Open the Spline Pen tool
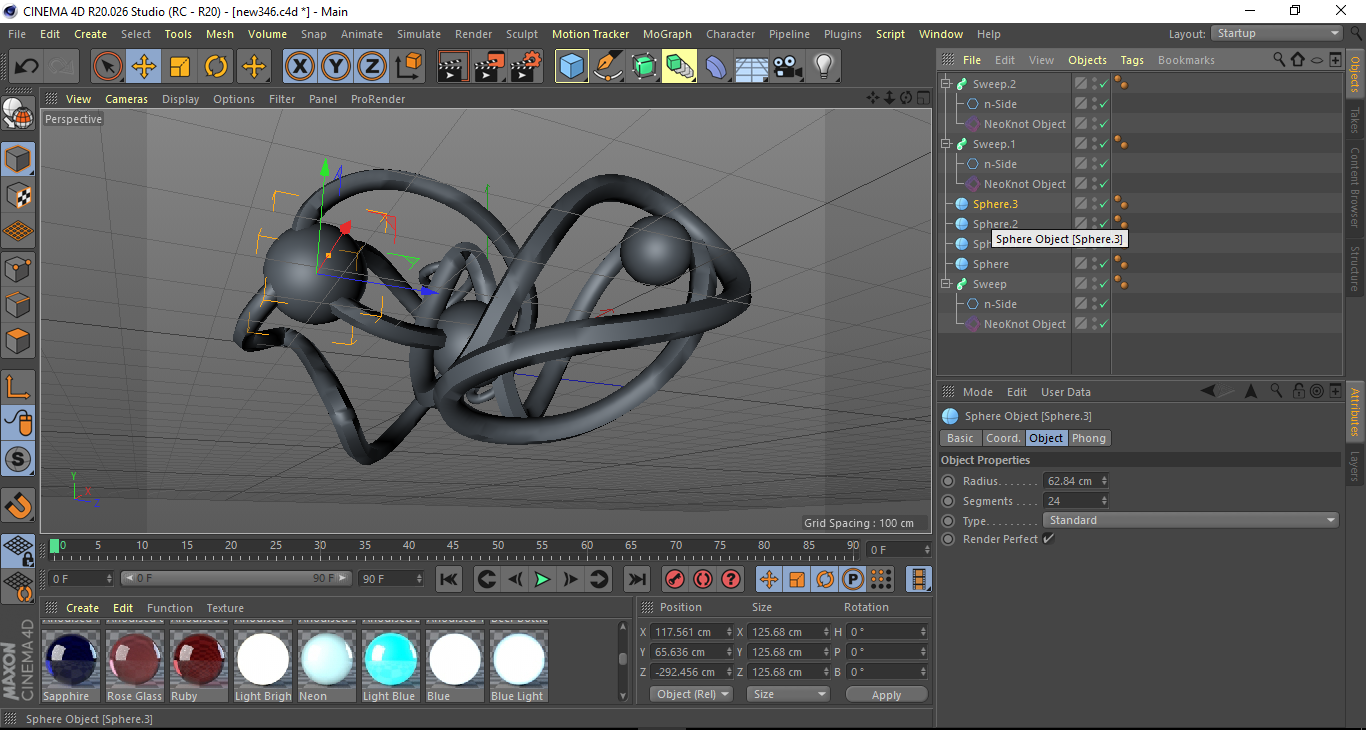This screenshot has width=1366, height=730. click(x=608, y=67)
